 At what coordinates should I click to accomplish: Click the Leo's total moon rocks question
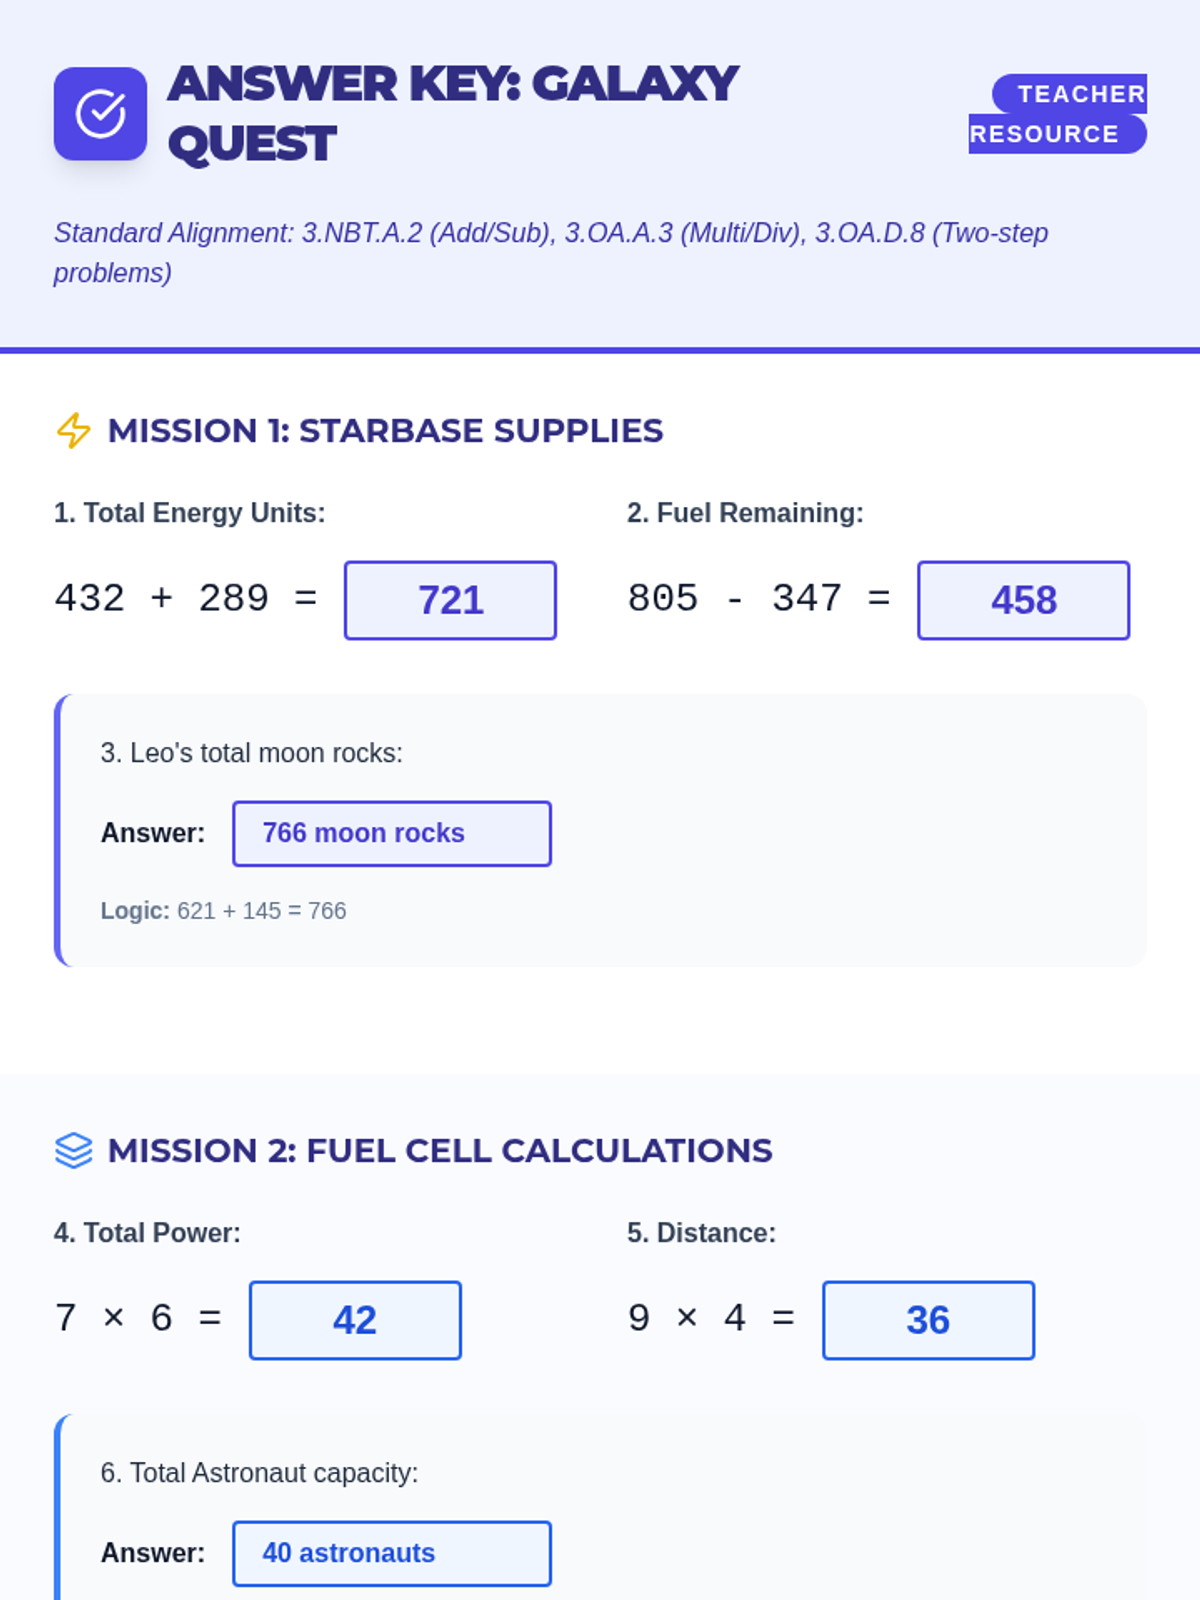tap(251, 753)
